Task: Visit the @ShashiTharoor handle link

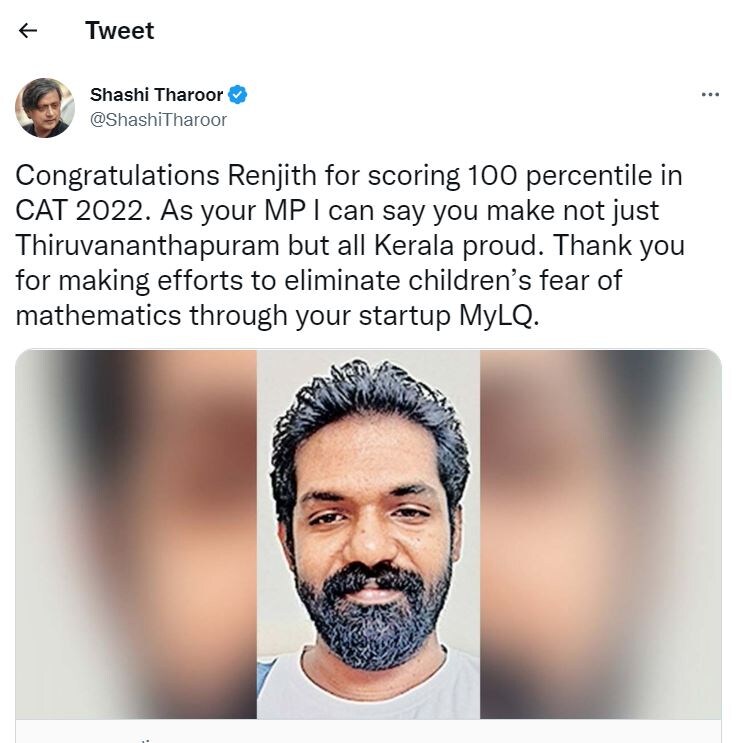Action: pos(158,120)
